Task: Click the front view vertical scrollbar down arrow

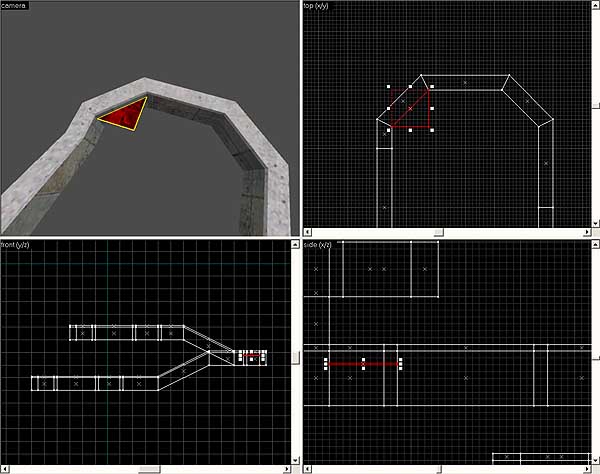Action: [295, 460]
